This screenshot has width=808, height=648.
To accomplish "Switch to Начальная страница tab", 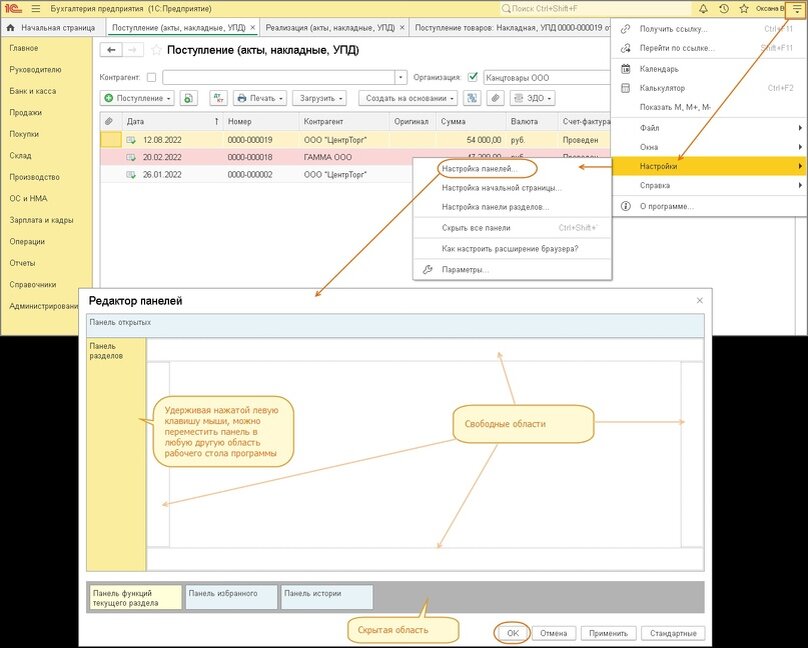I will tap(53, 28).
